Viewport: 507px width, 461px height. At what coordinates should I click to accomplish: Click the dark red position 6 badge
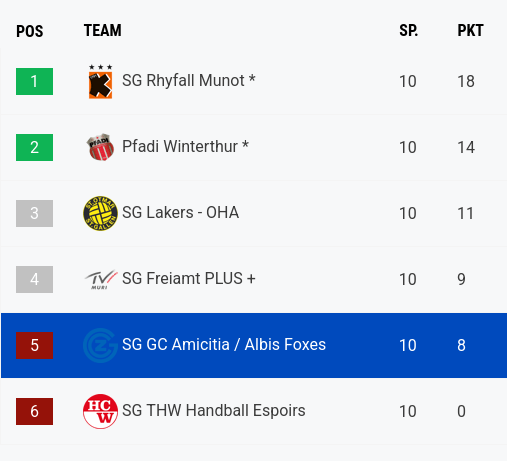[x=34, y=411]
